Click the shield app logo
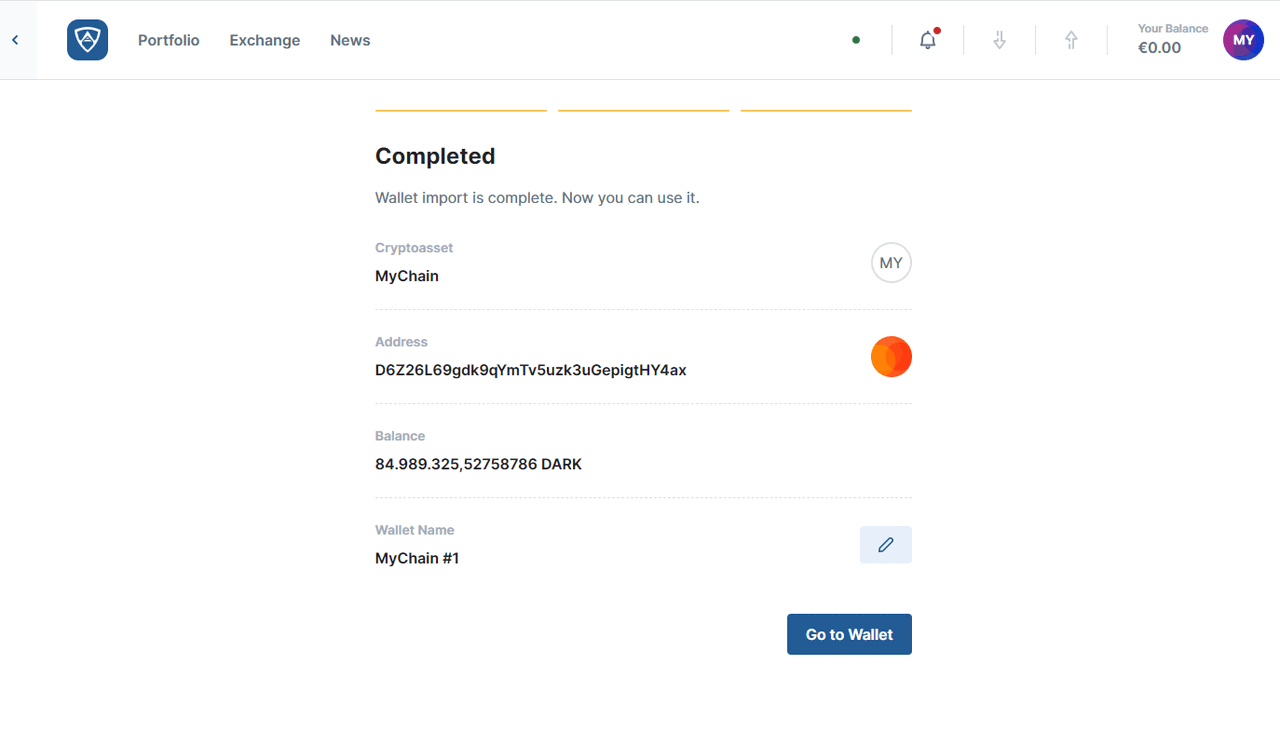The height and width of the screenshot is (731, 1280). tap(87, 40)
